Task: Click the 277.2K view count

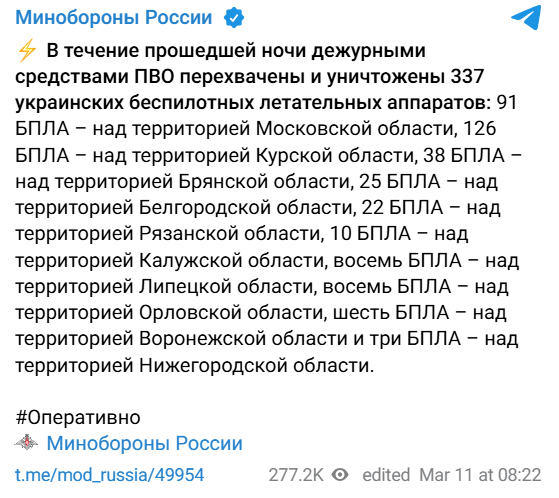Action: [296, 475]
